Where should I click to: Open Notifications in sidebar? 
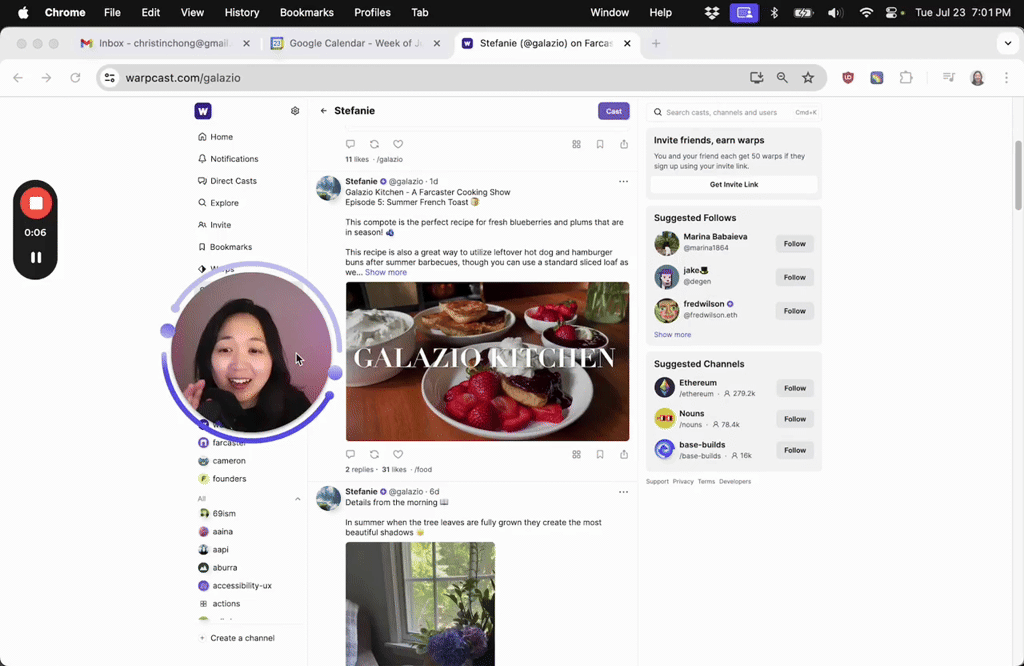[x=228, y=159]
